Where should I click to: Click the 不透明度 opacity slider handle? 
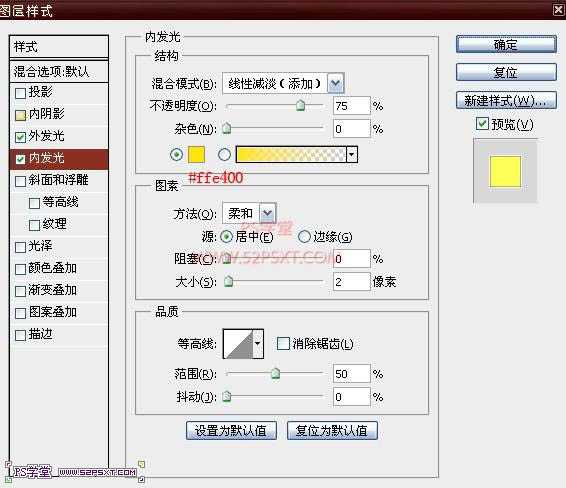pos(300,106)
